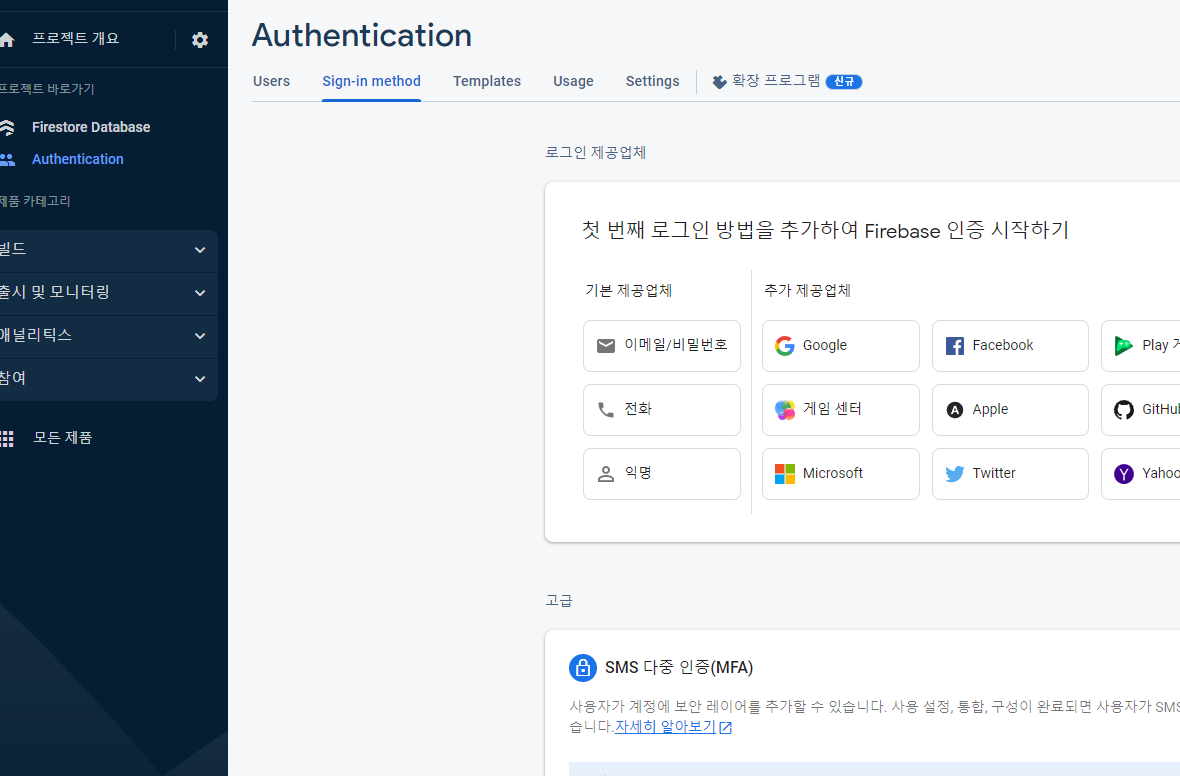The image size is (1180, 776).
Task: Click the Facebook logo icon
Action: click(955, 345)
